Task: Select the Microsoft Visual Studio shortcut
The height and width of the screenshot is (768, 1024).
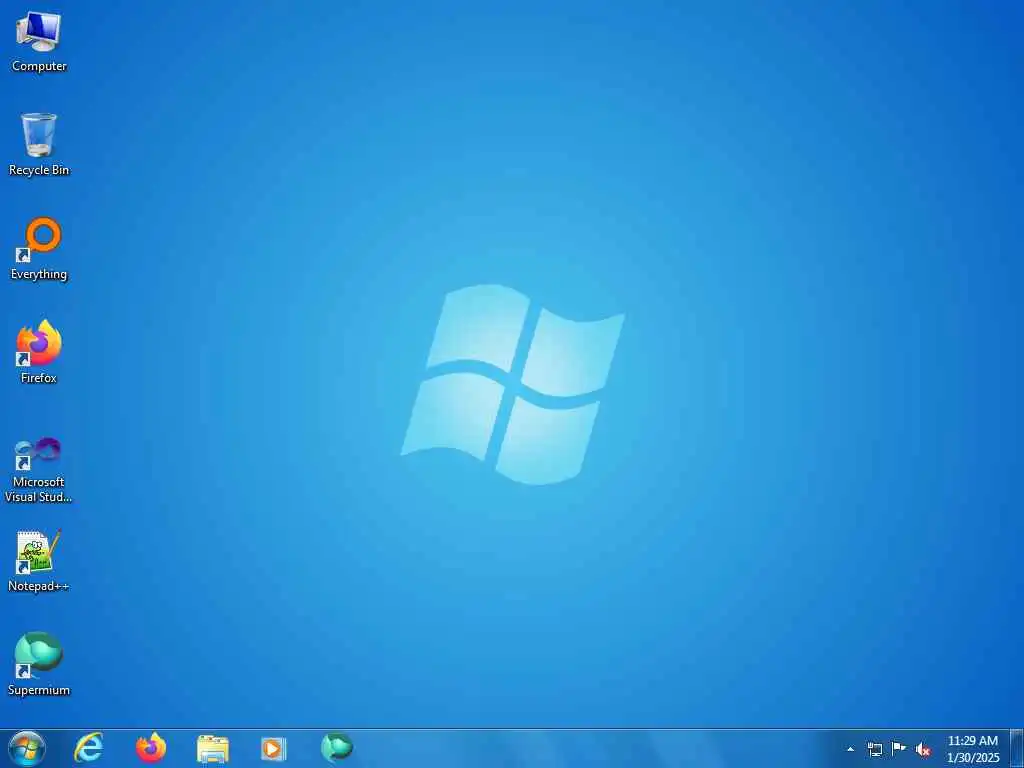Action: (39, 470)
